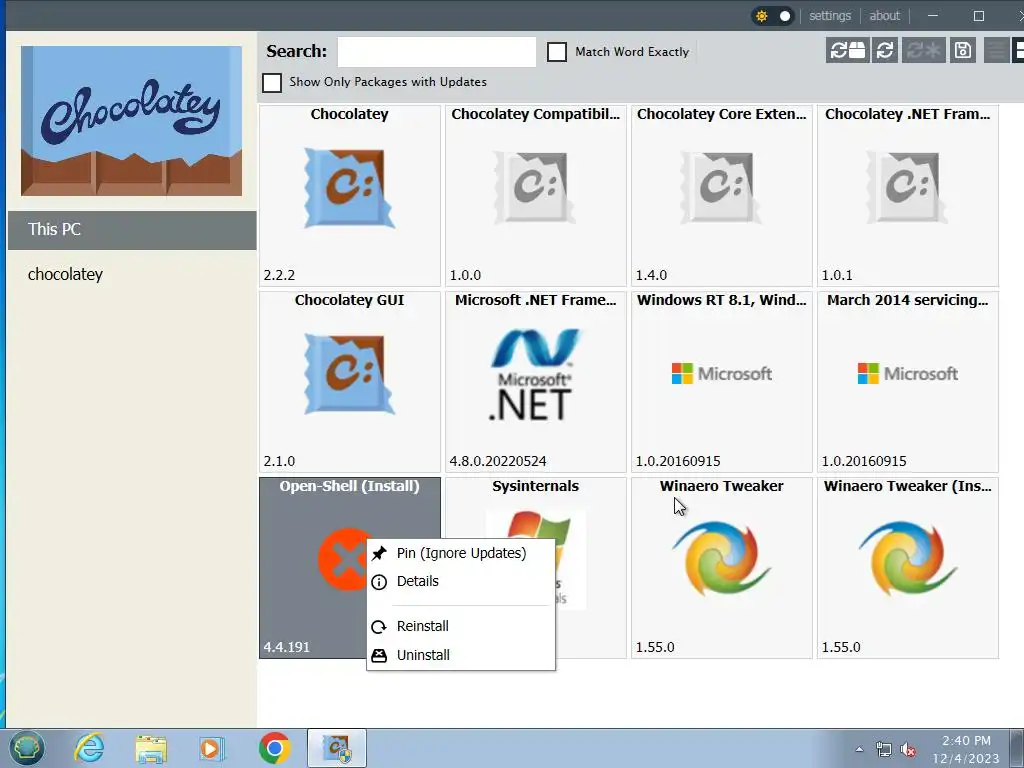Choose Uninstall from context menu
The height and width of the screenshot is (768, 1024).
tap(461, 655)
